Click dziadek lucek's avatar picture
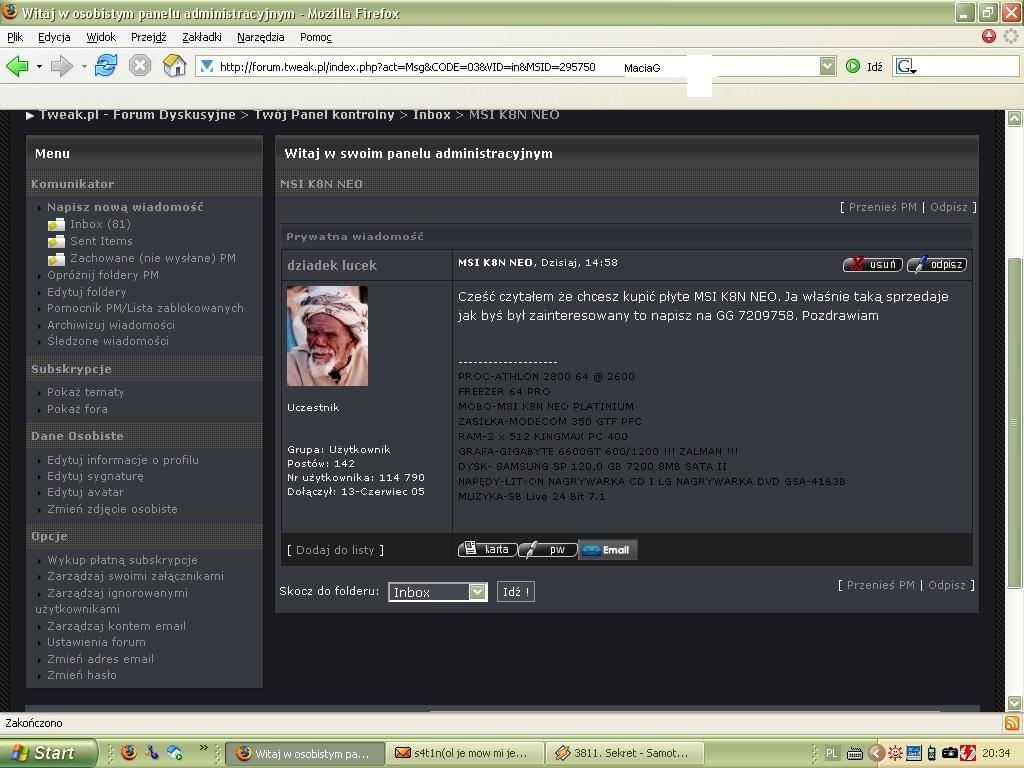The width and height of the screenshot is (1024, 768). [327, 336]
